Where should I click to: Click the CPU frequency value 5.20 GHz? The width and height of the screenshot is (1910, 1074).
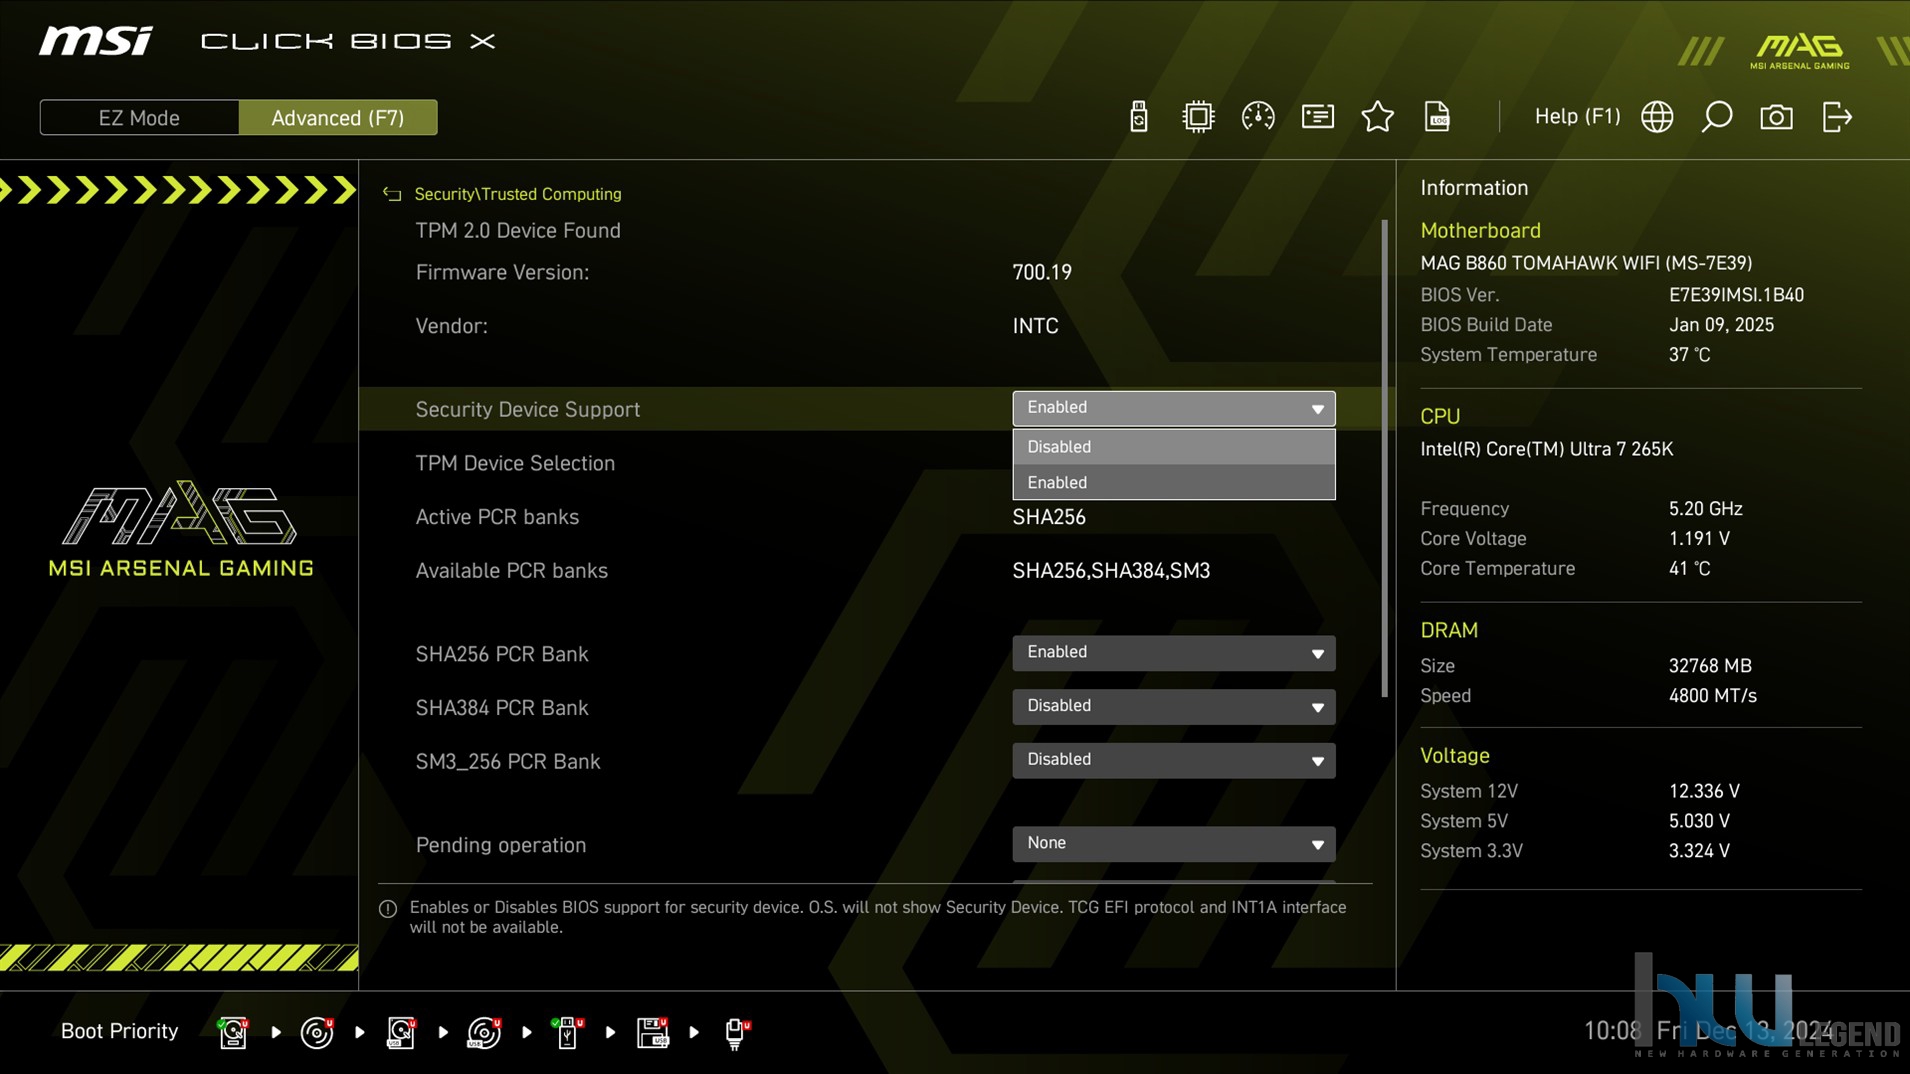click(x=1705, y=509)
